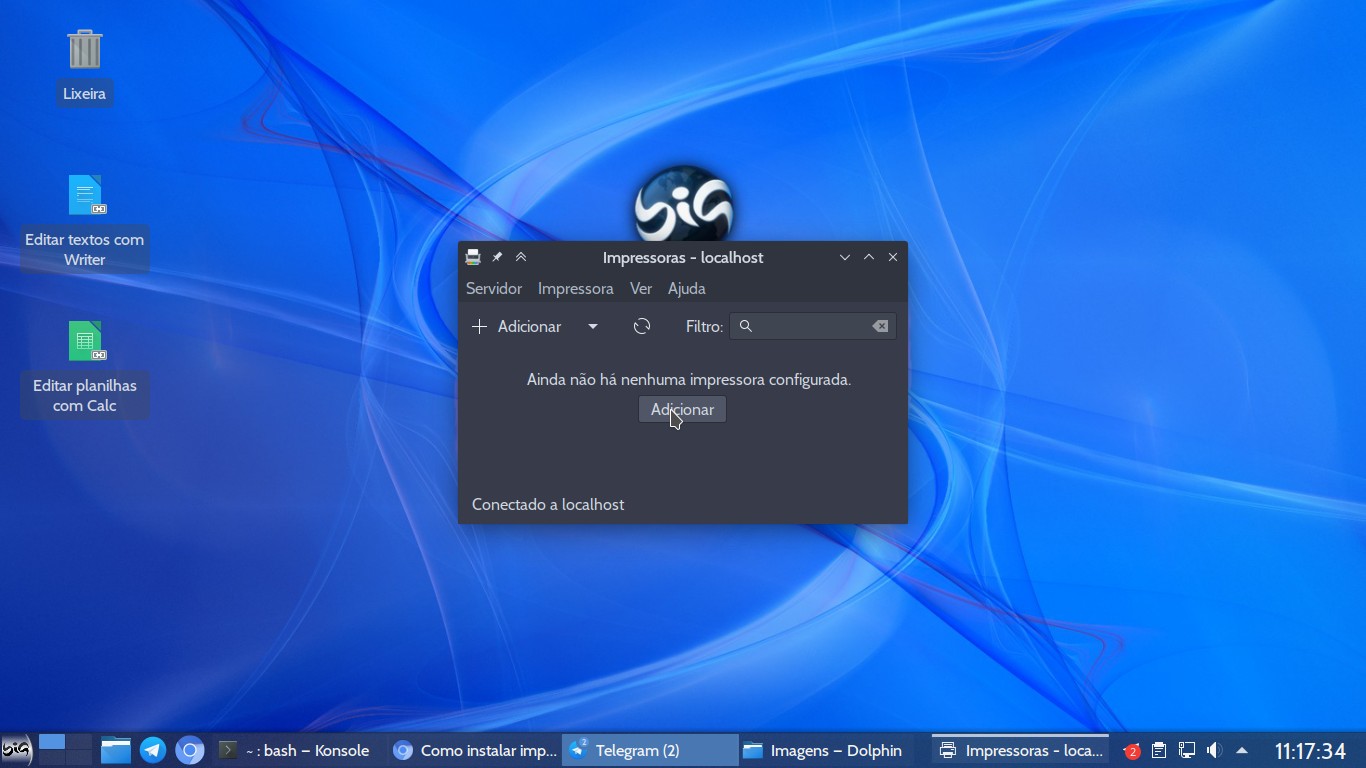The width and height of the screenshot is (1366, 768).
Task: Minimize the Impressoras window with down chevron
Action: click(845, 257)
